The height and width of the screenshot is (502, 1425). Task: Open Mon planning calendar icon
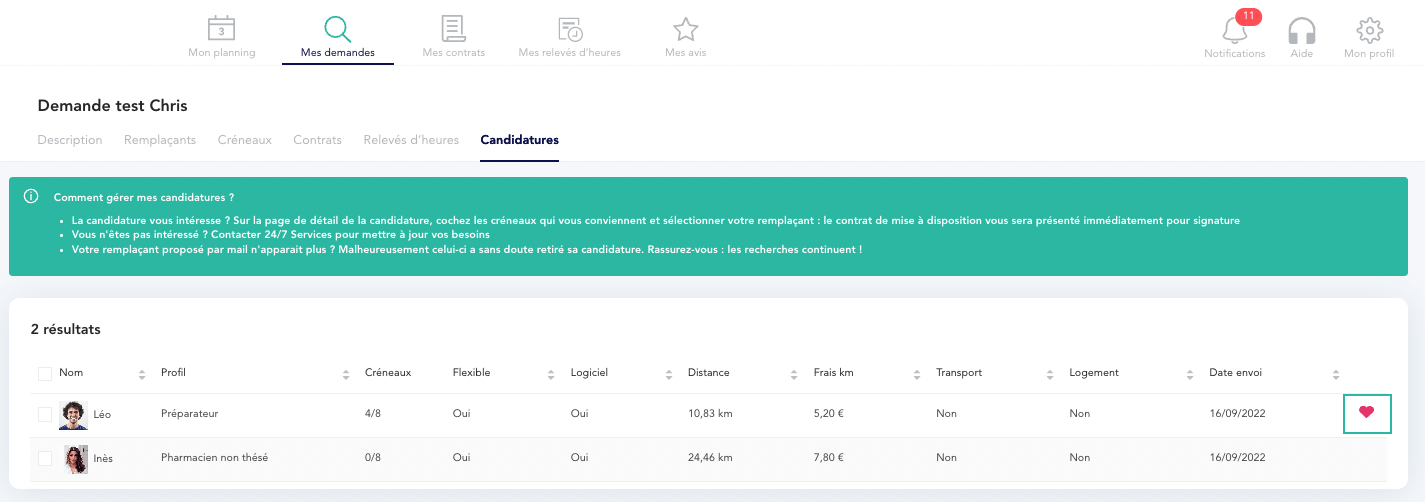tap(221, 28)
